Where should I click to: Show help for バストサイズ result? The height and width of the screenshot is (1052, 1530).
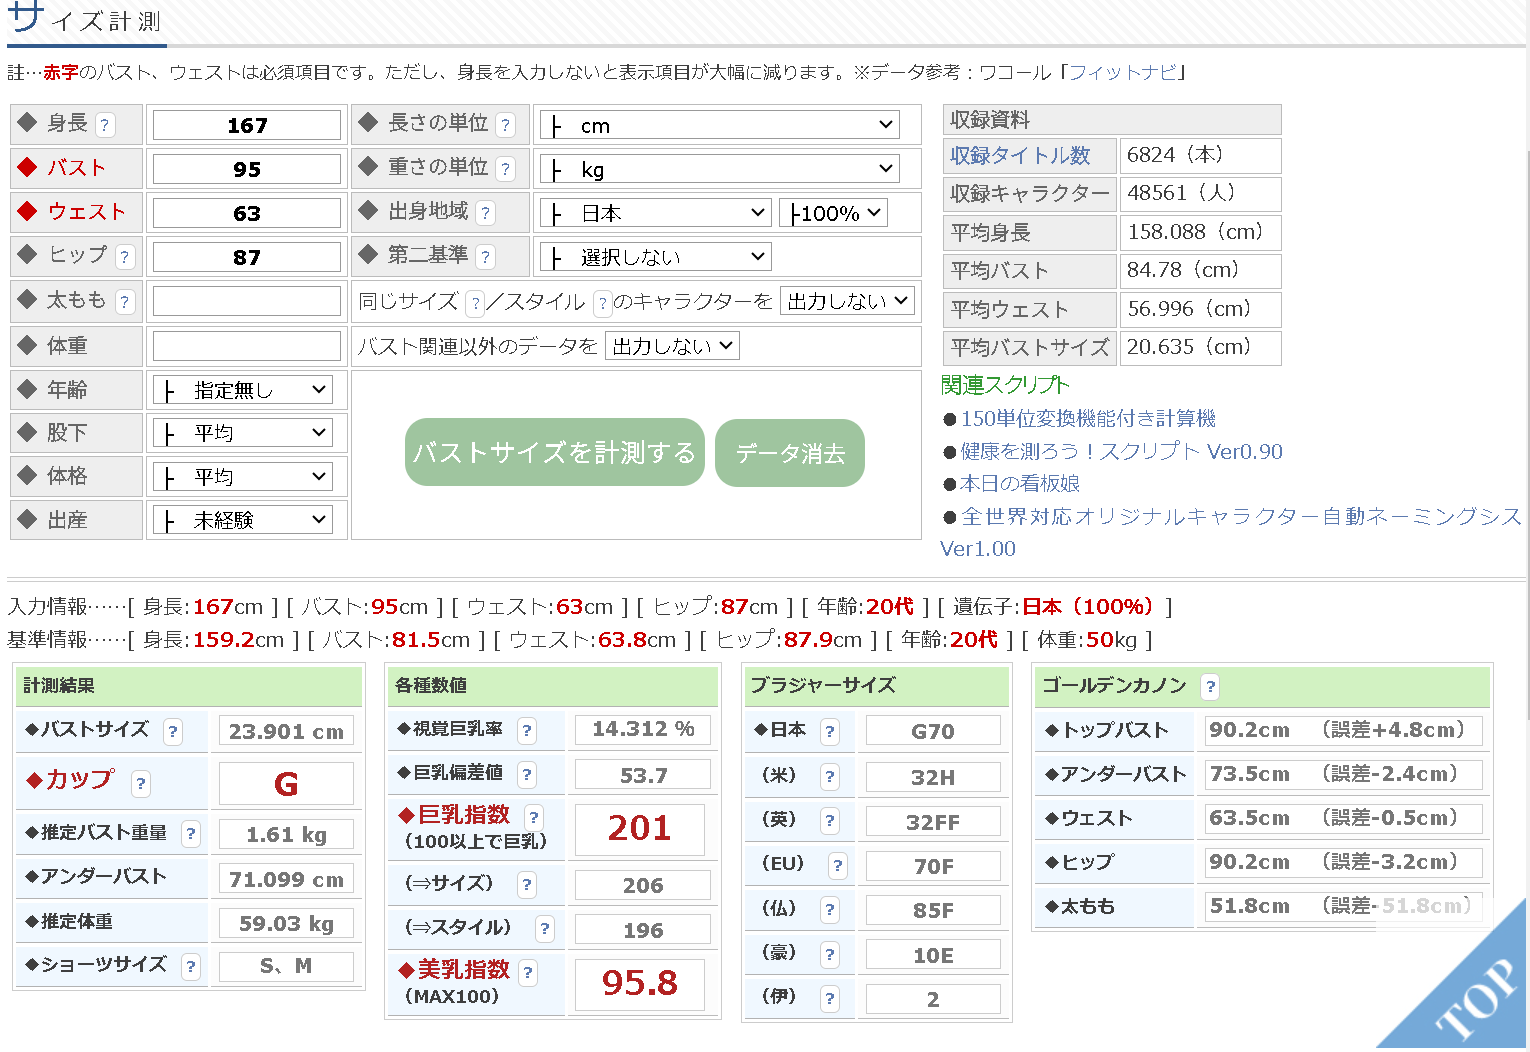(173, 732)
